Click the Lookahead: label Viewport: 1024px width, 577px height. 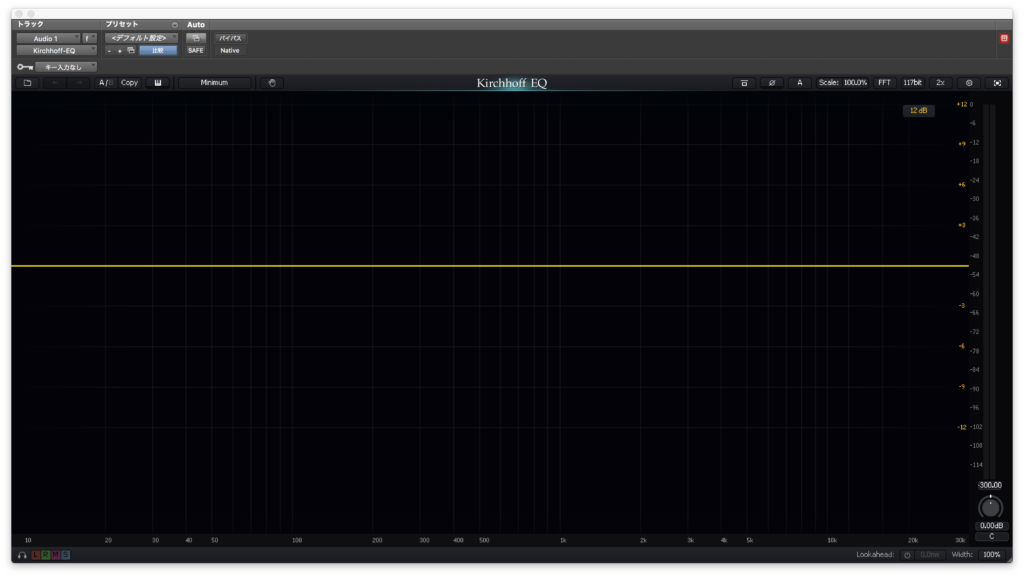(x=875, y=555)
